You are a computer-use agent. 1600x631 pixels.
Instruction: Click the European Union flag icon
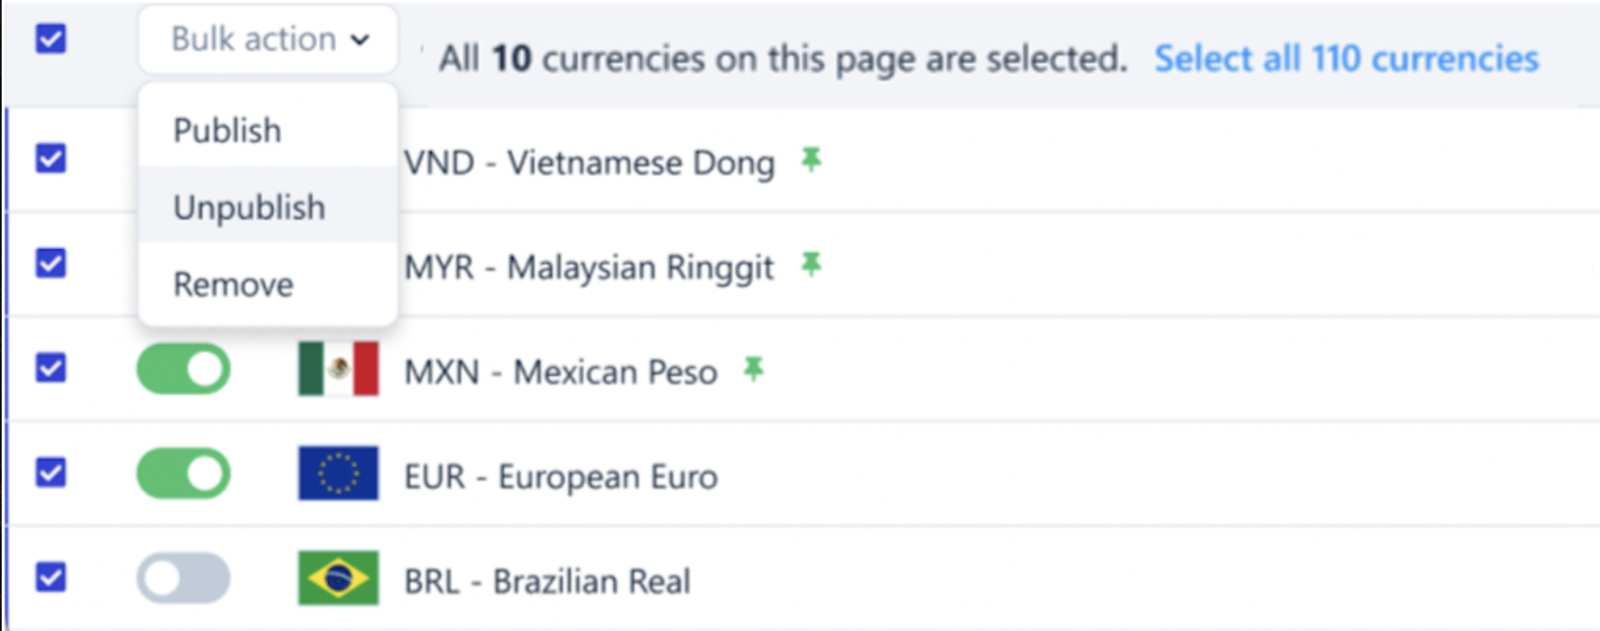click(338, 473)
